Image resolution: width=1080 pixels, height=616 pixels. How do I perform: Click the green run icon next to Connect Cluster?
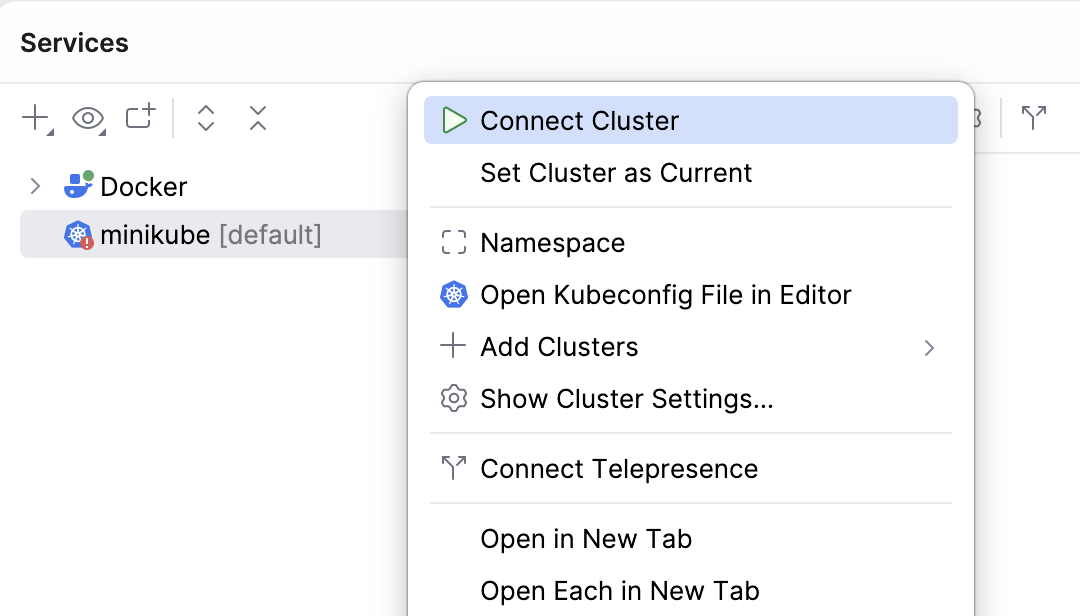[456, 119]
